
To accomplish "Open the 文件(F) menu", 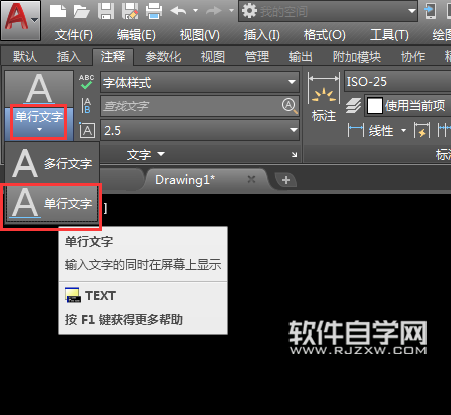I will [74, 35].
